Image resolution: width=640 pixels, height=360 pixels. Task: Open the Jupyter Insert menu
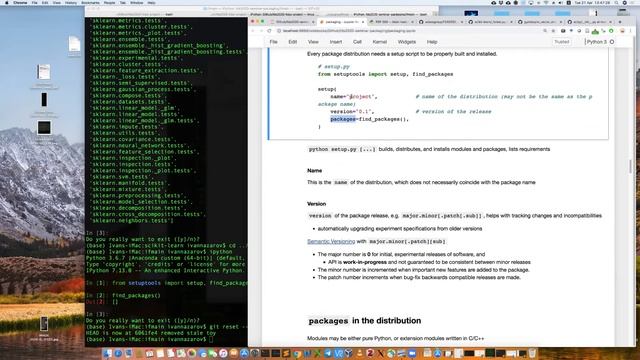pos(336,42)
